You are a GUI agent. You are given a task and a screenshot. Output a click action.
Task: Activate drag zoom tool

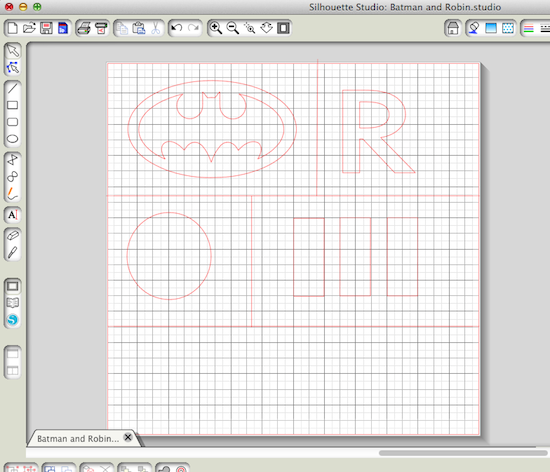click(267, 28)
